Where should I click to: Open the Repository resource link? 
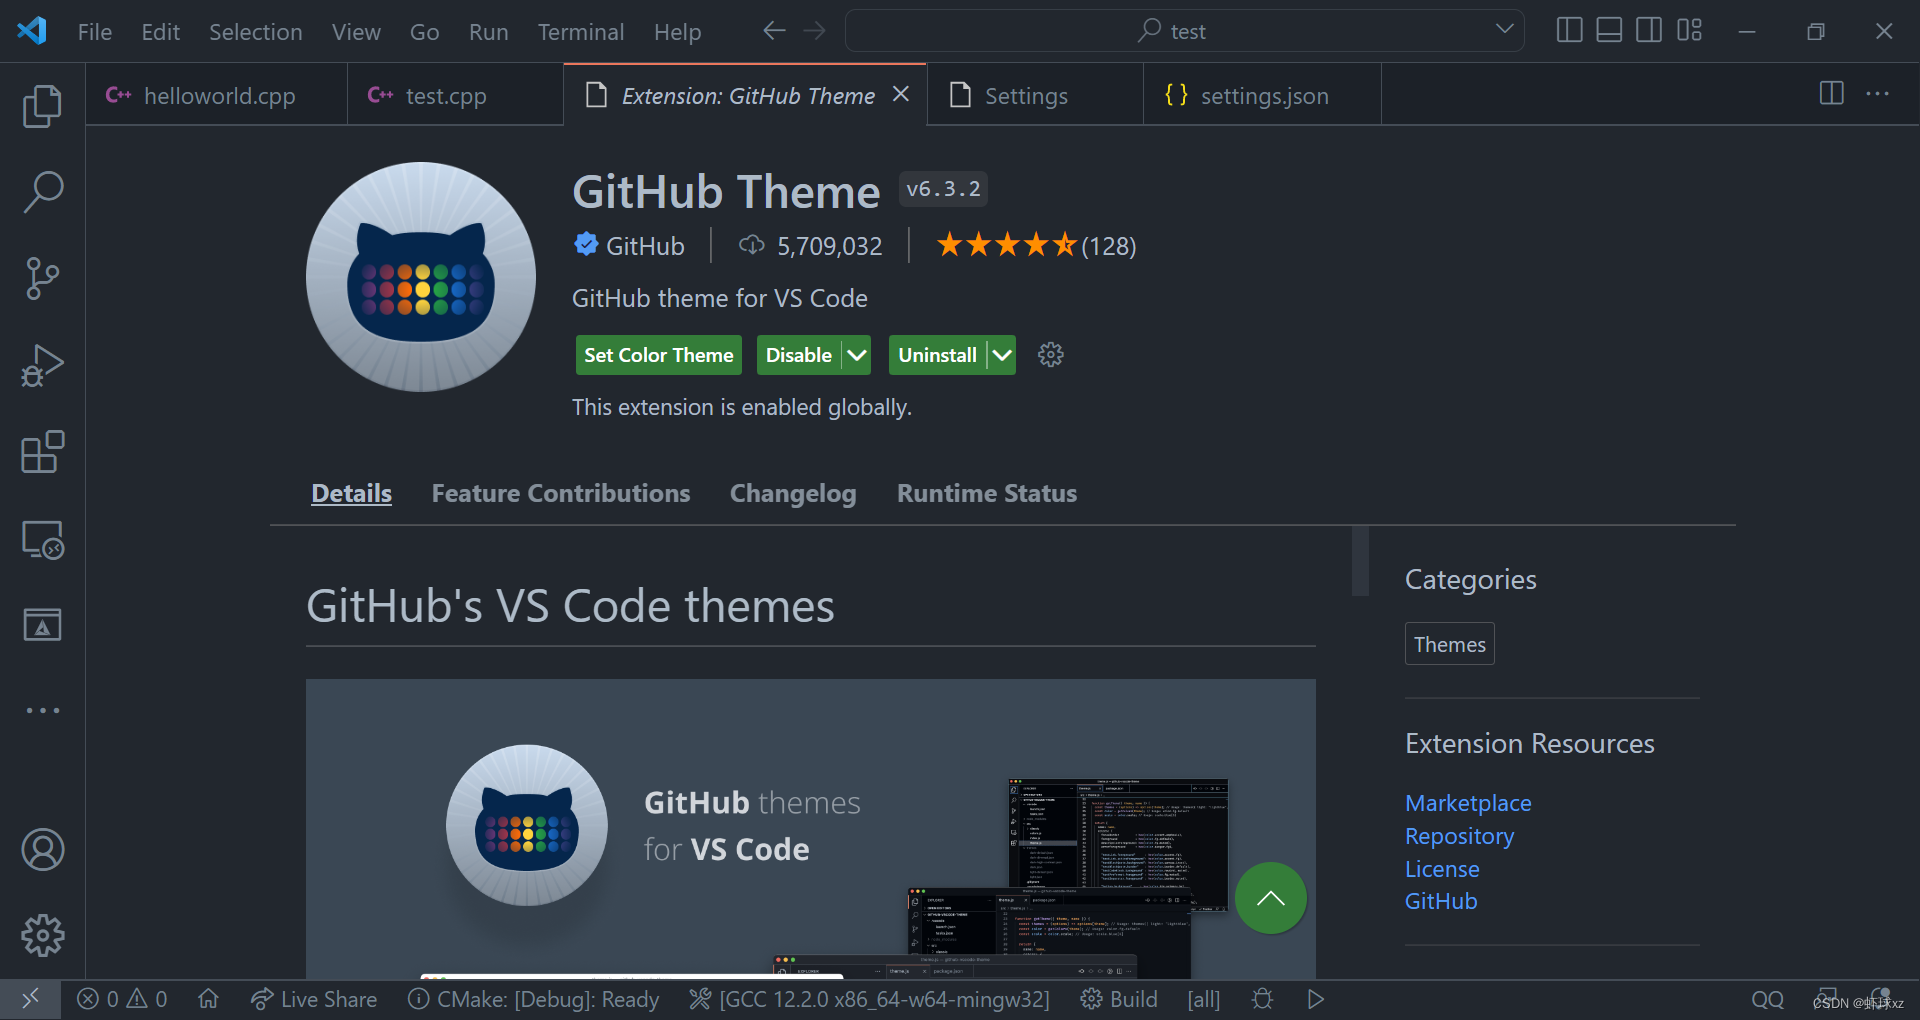tap(1459, 836)
